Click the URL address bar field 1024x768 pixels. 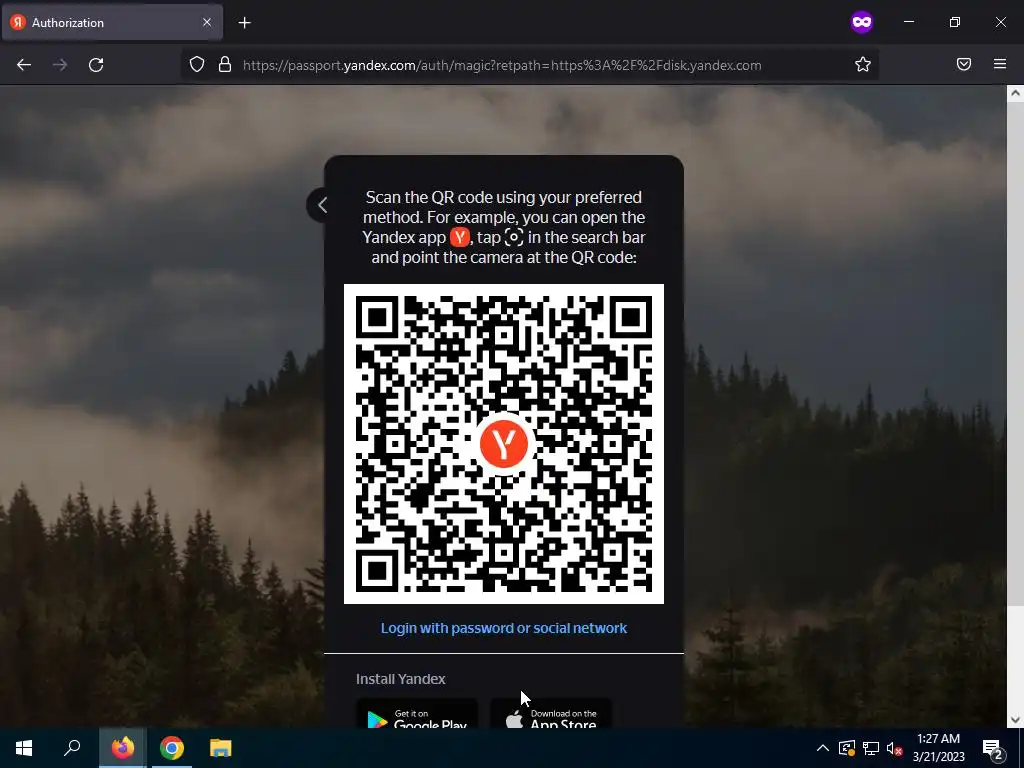529,65
